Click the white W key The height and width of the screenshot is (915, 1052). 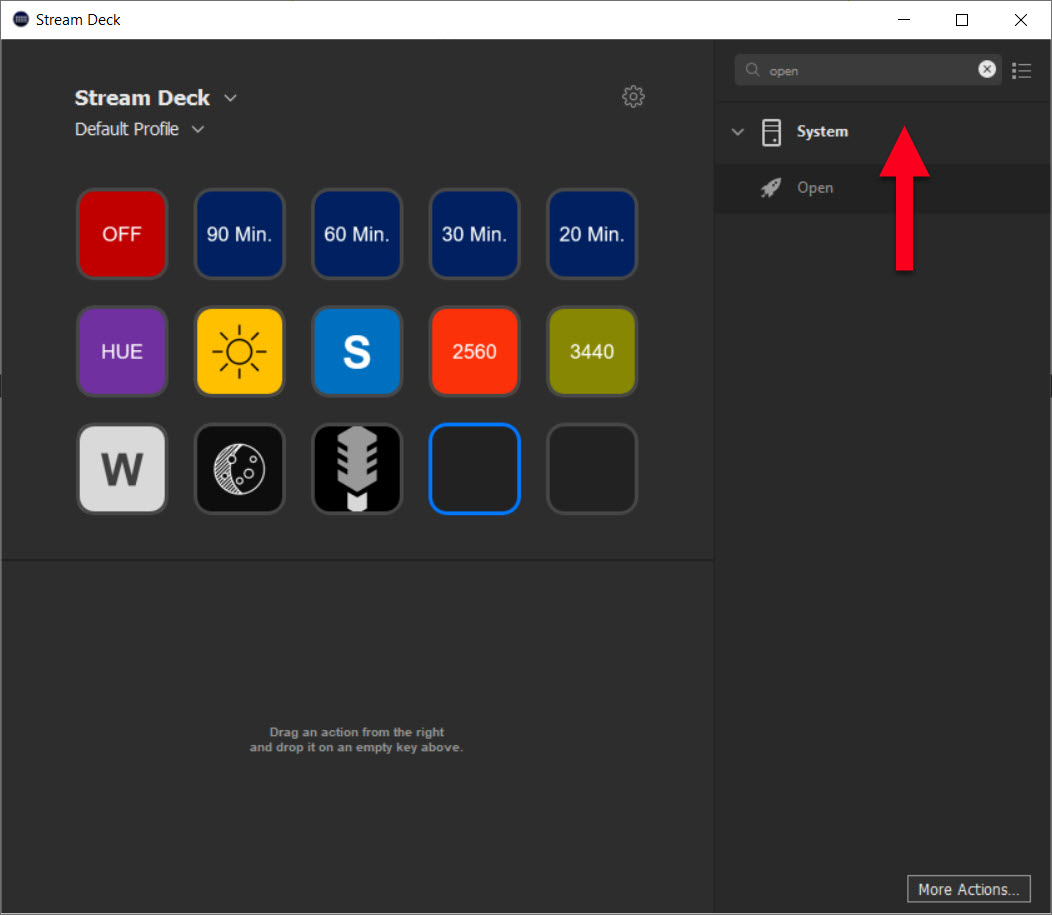click(x=121, y=468)
